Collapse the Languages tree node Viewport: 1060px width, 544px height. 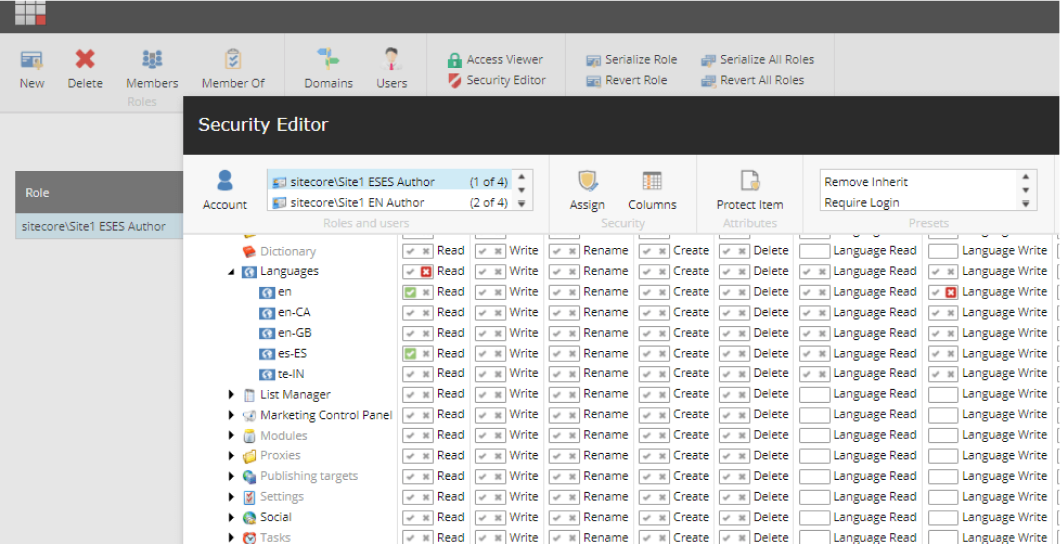[232, 272]
